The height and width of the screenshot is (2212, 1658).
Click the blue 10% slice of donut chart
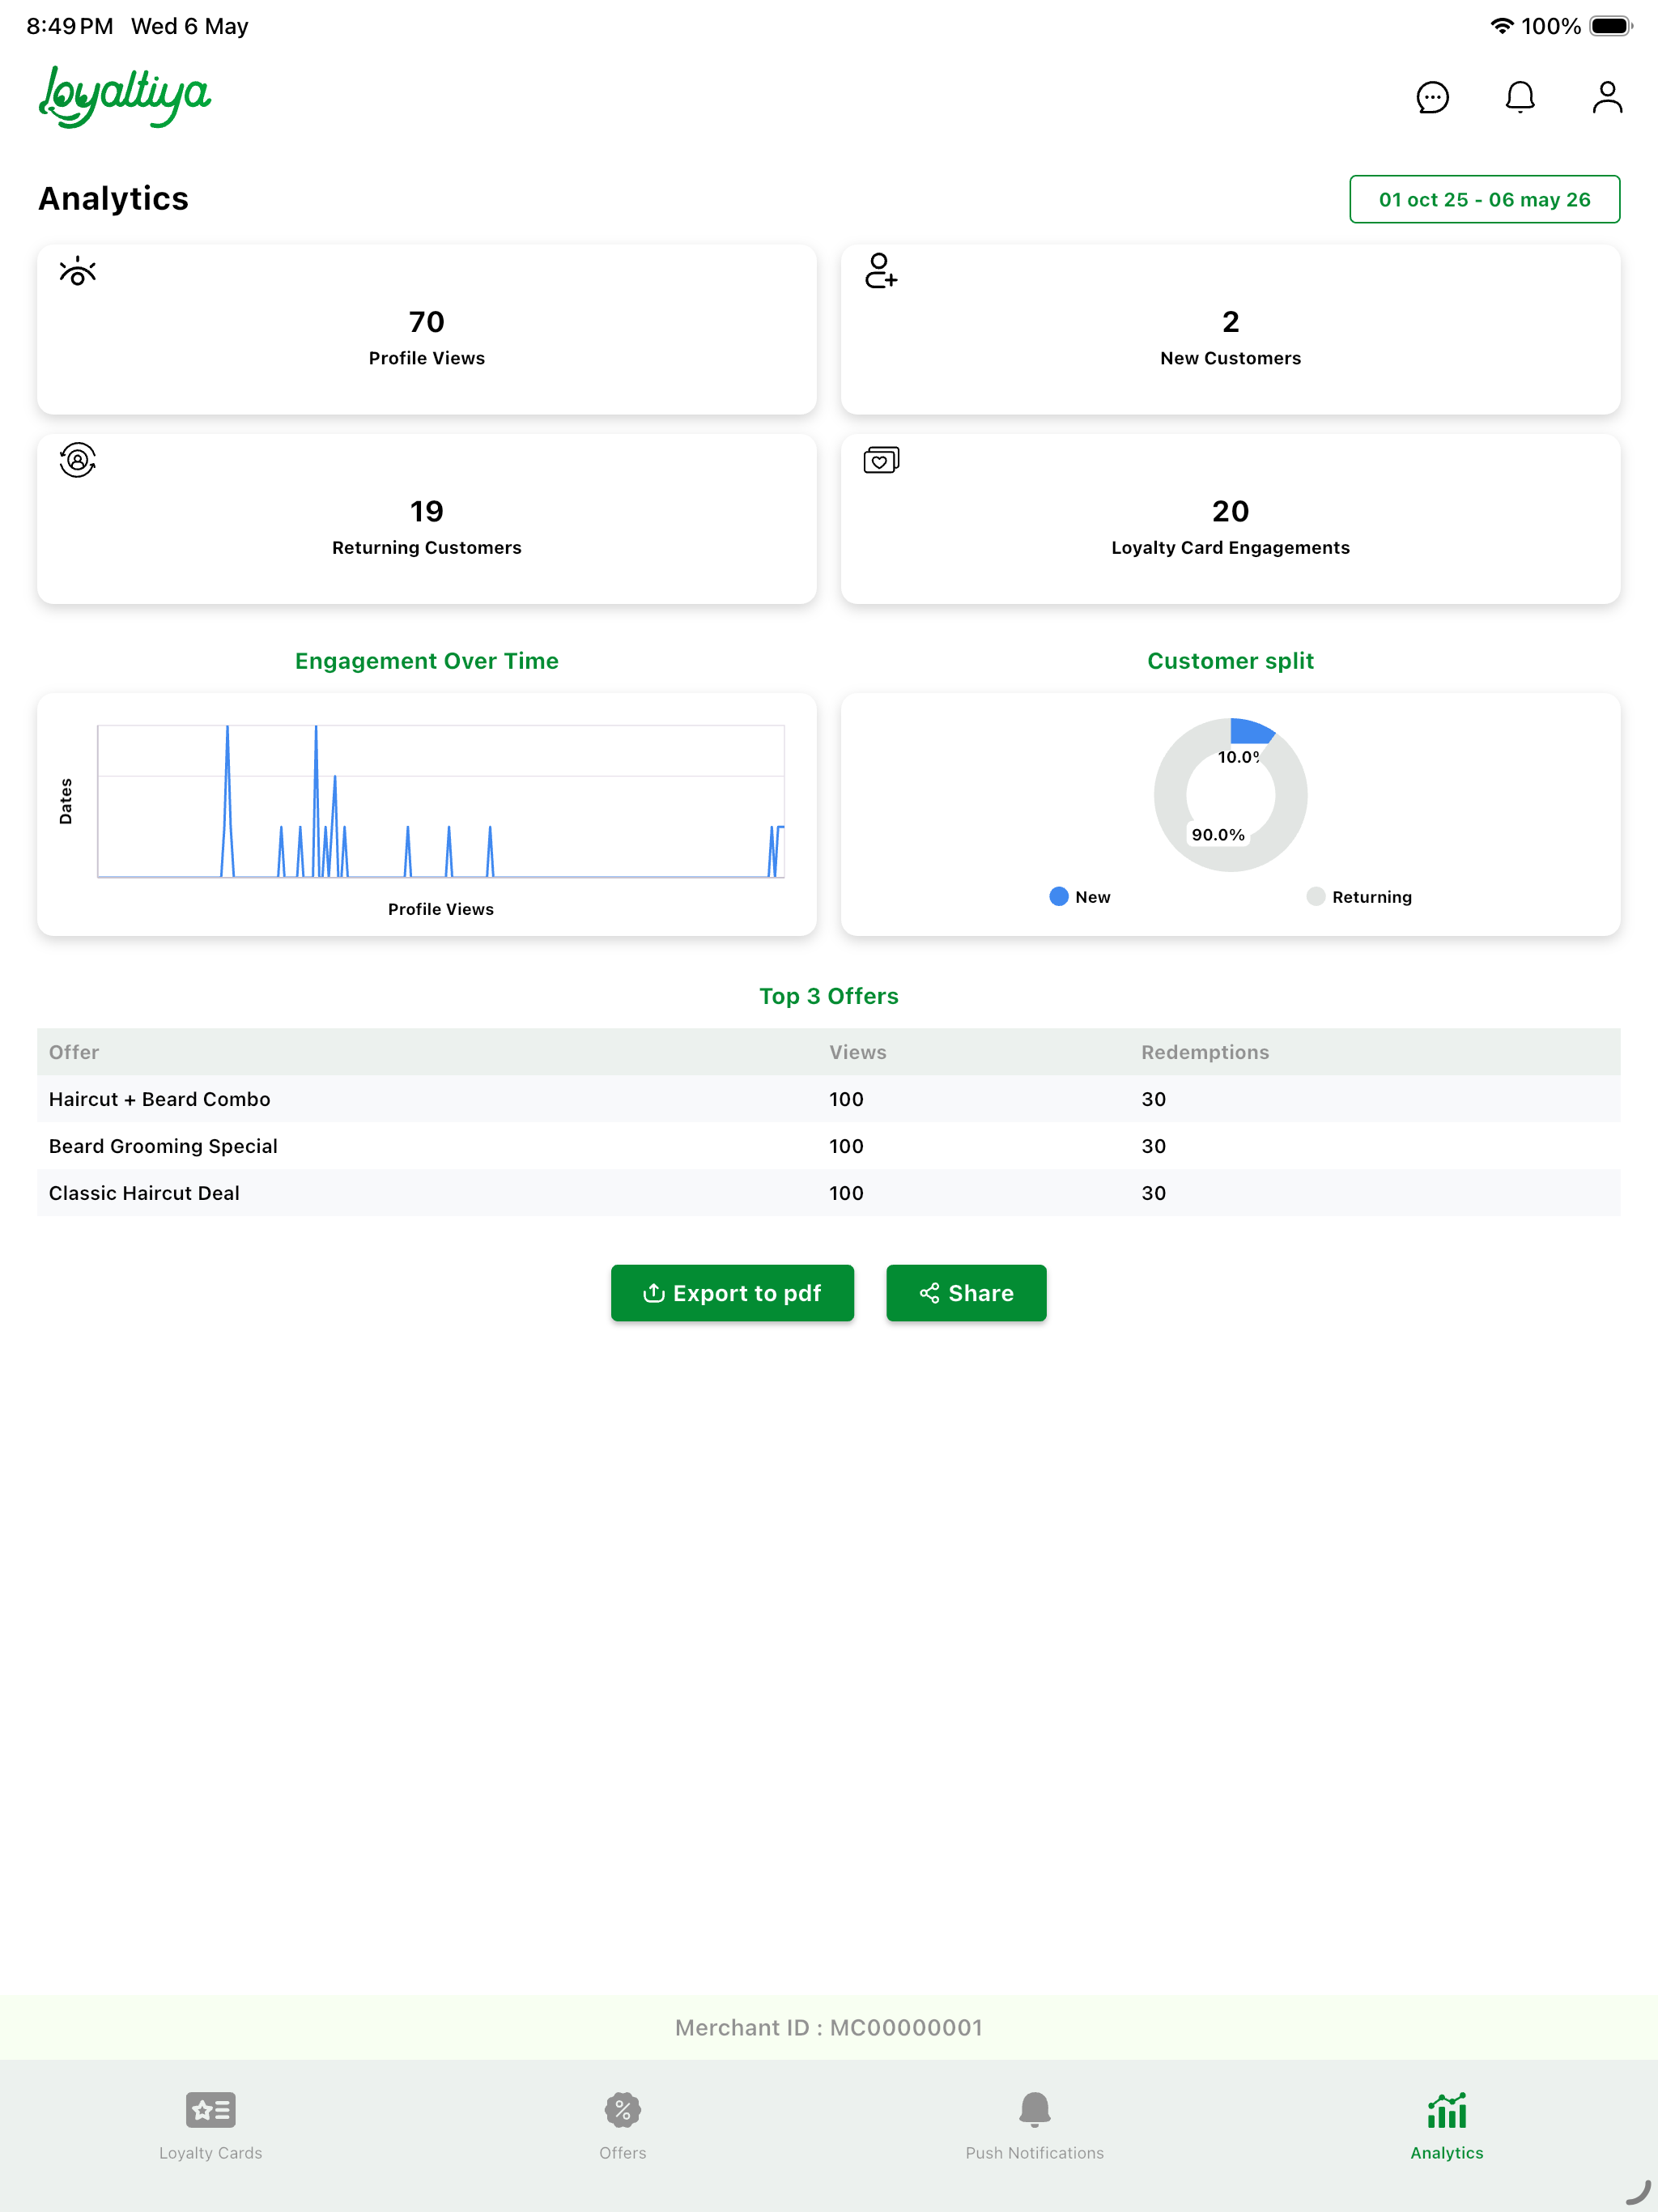pyautogui.click(x=1252, y=731)
